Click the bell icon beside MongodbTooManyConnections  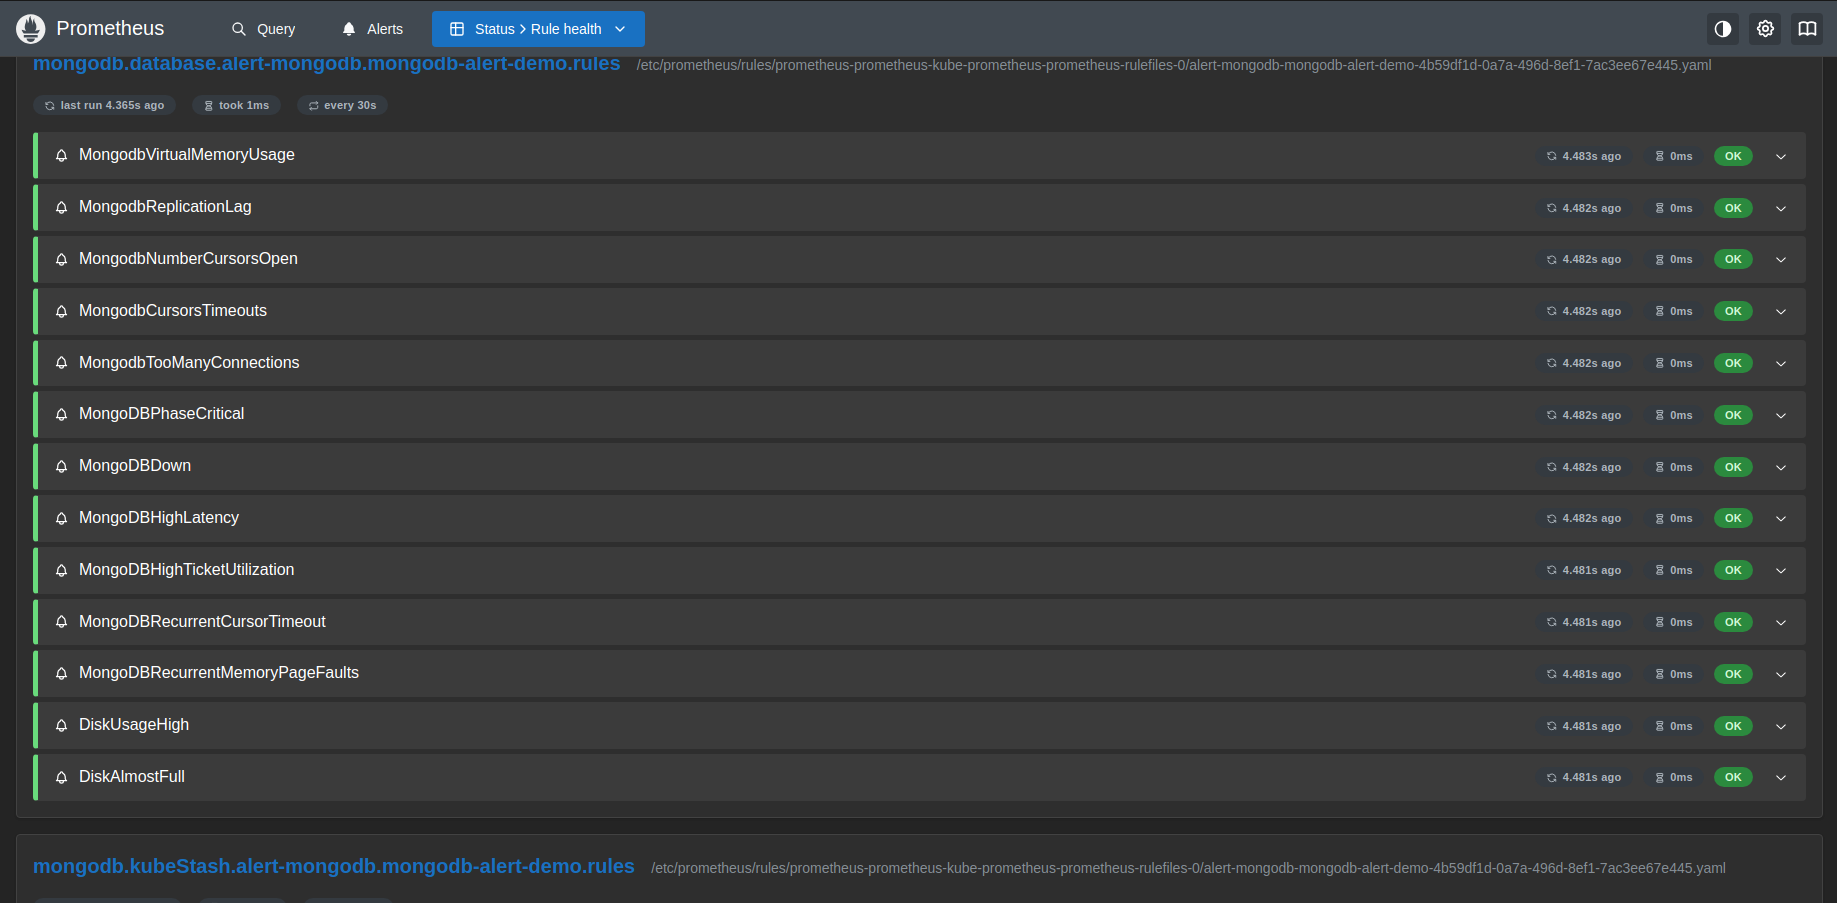61,363
